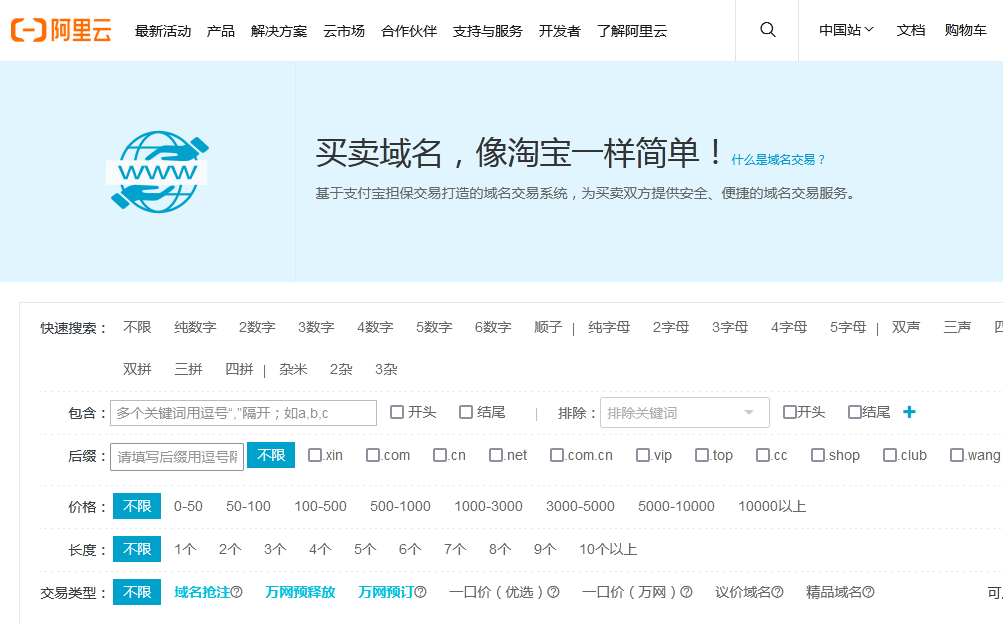Image resolution: width=1003 pixels, height=624 pixels.
Task: Open the search magnifier icon
Action: pos(768,30)
